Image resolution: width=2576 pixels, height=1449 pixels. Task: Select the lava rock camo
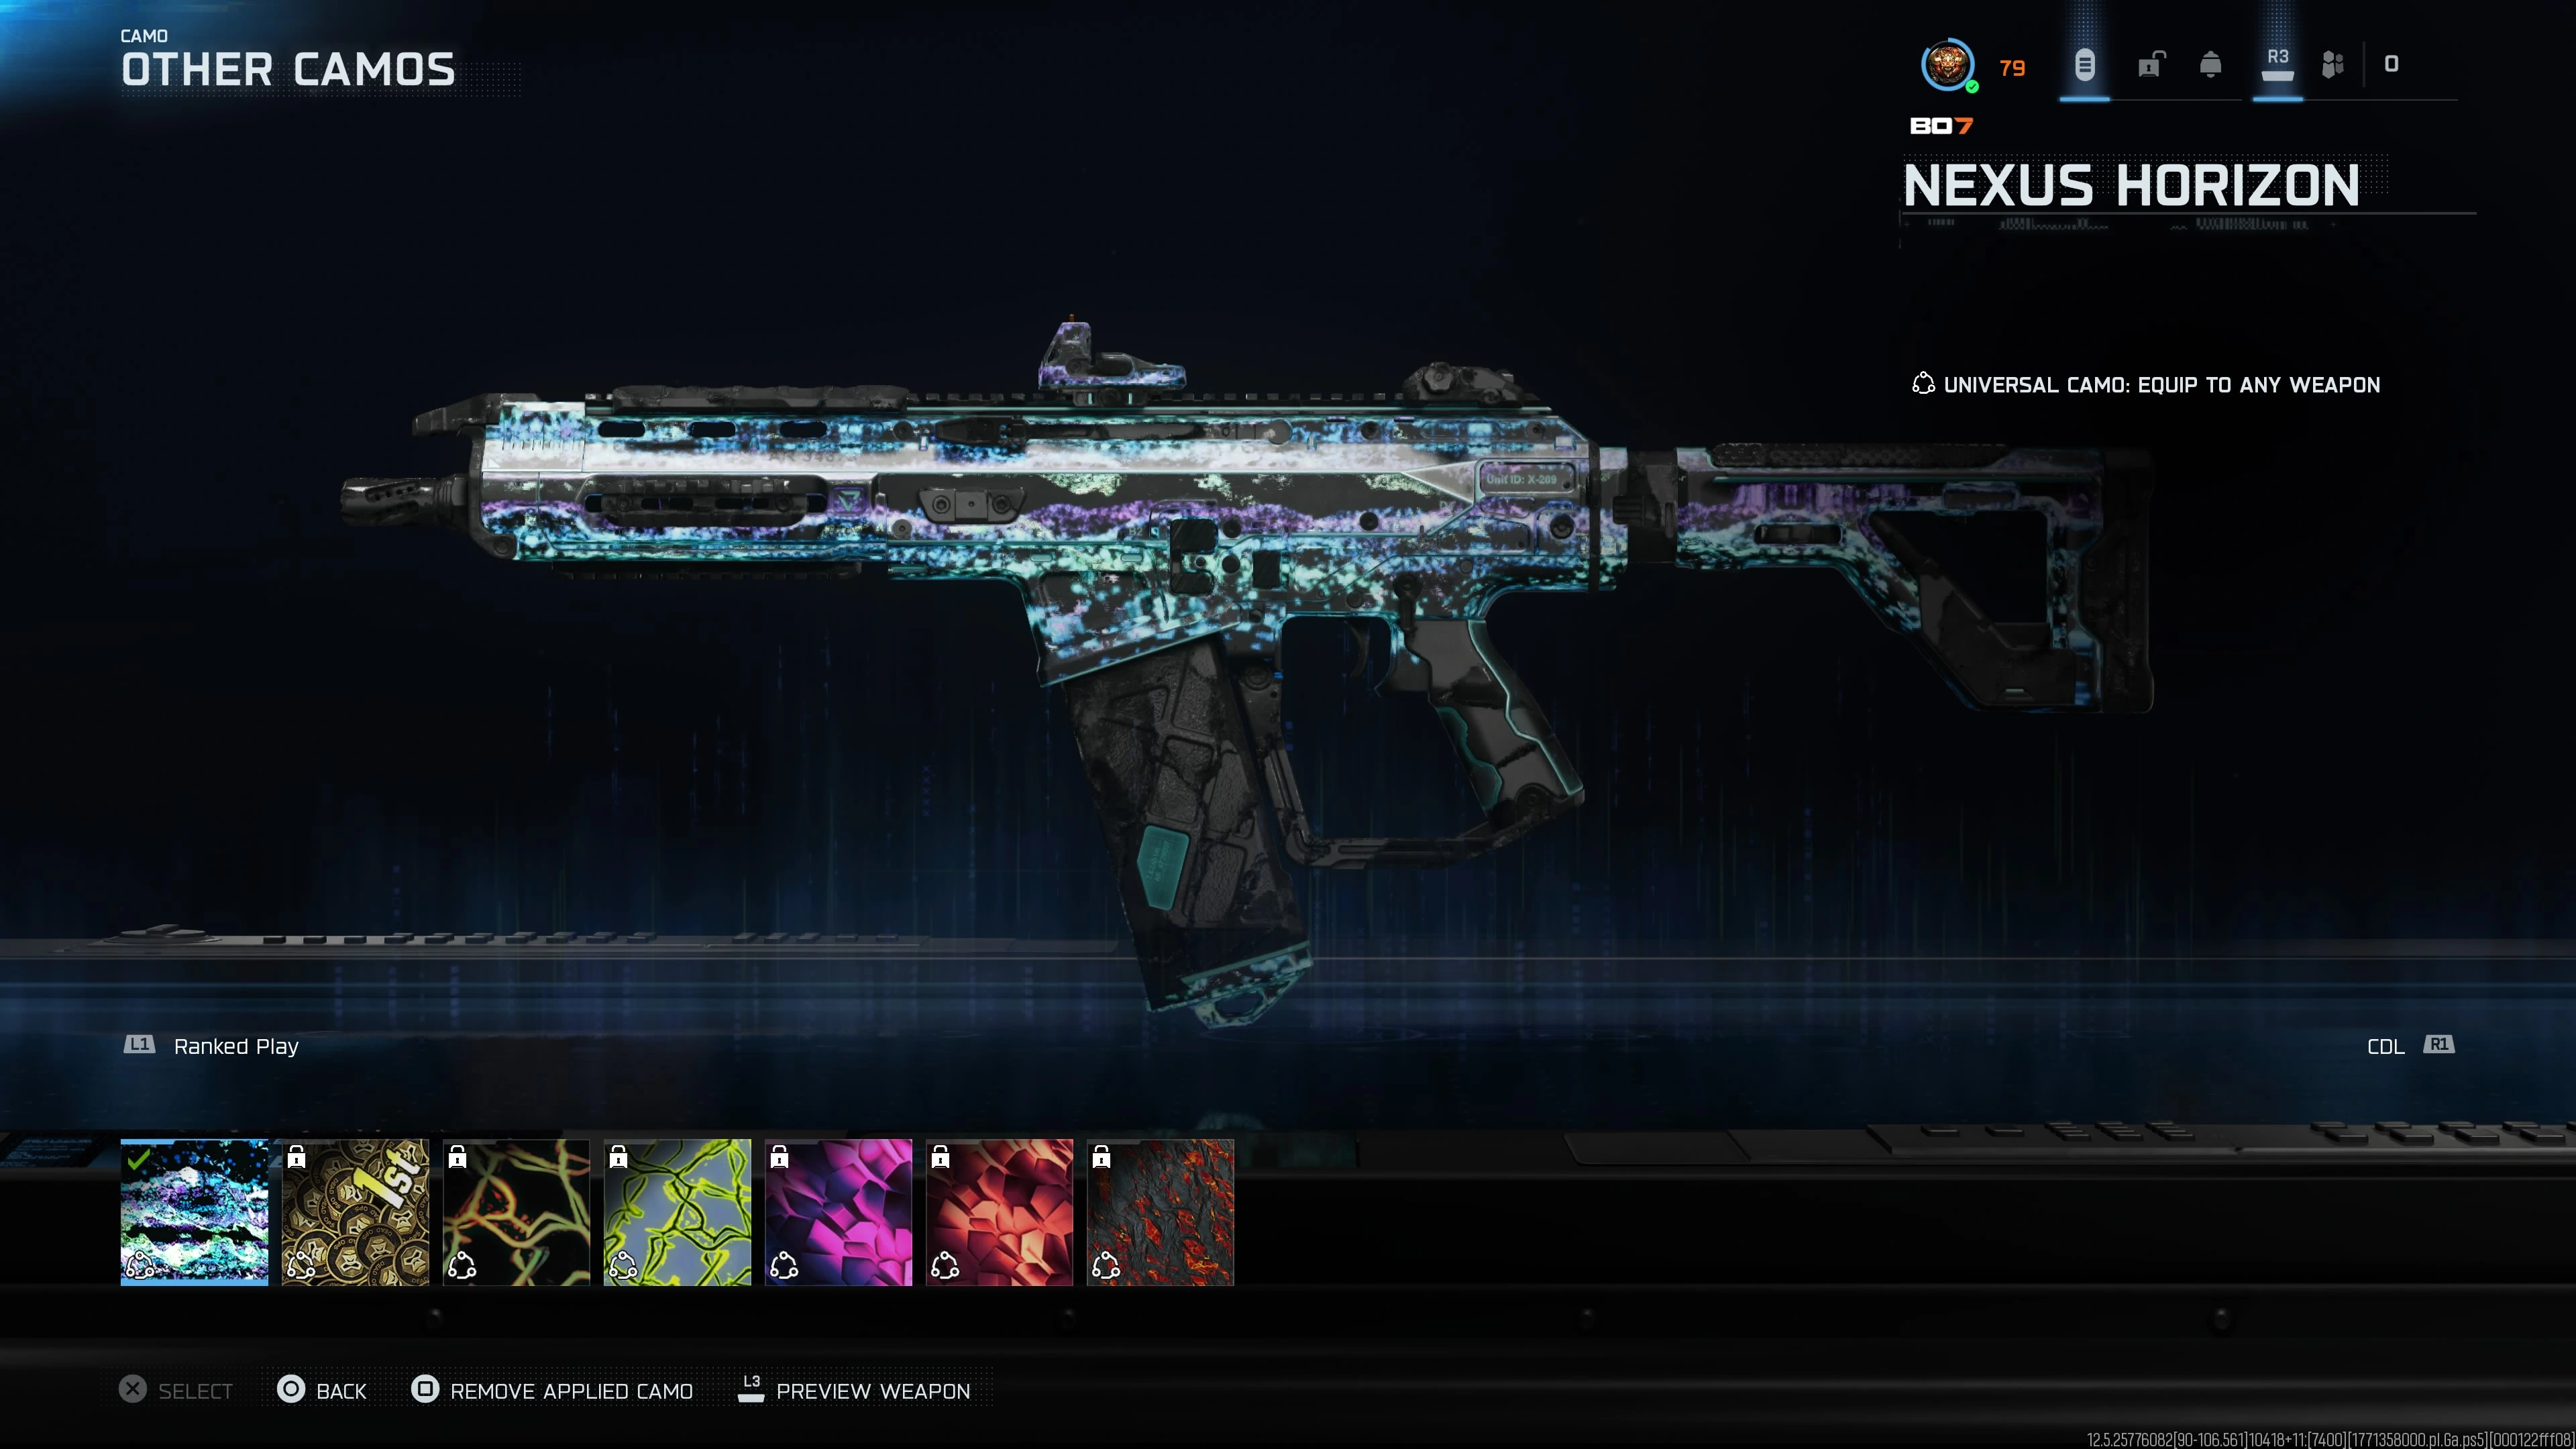coord(1161,1212)
